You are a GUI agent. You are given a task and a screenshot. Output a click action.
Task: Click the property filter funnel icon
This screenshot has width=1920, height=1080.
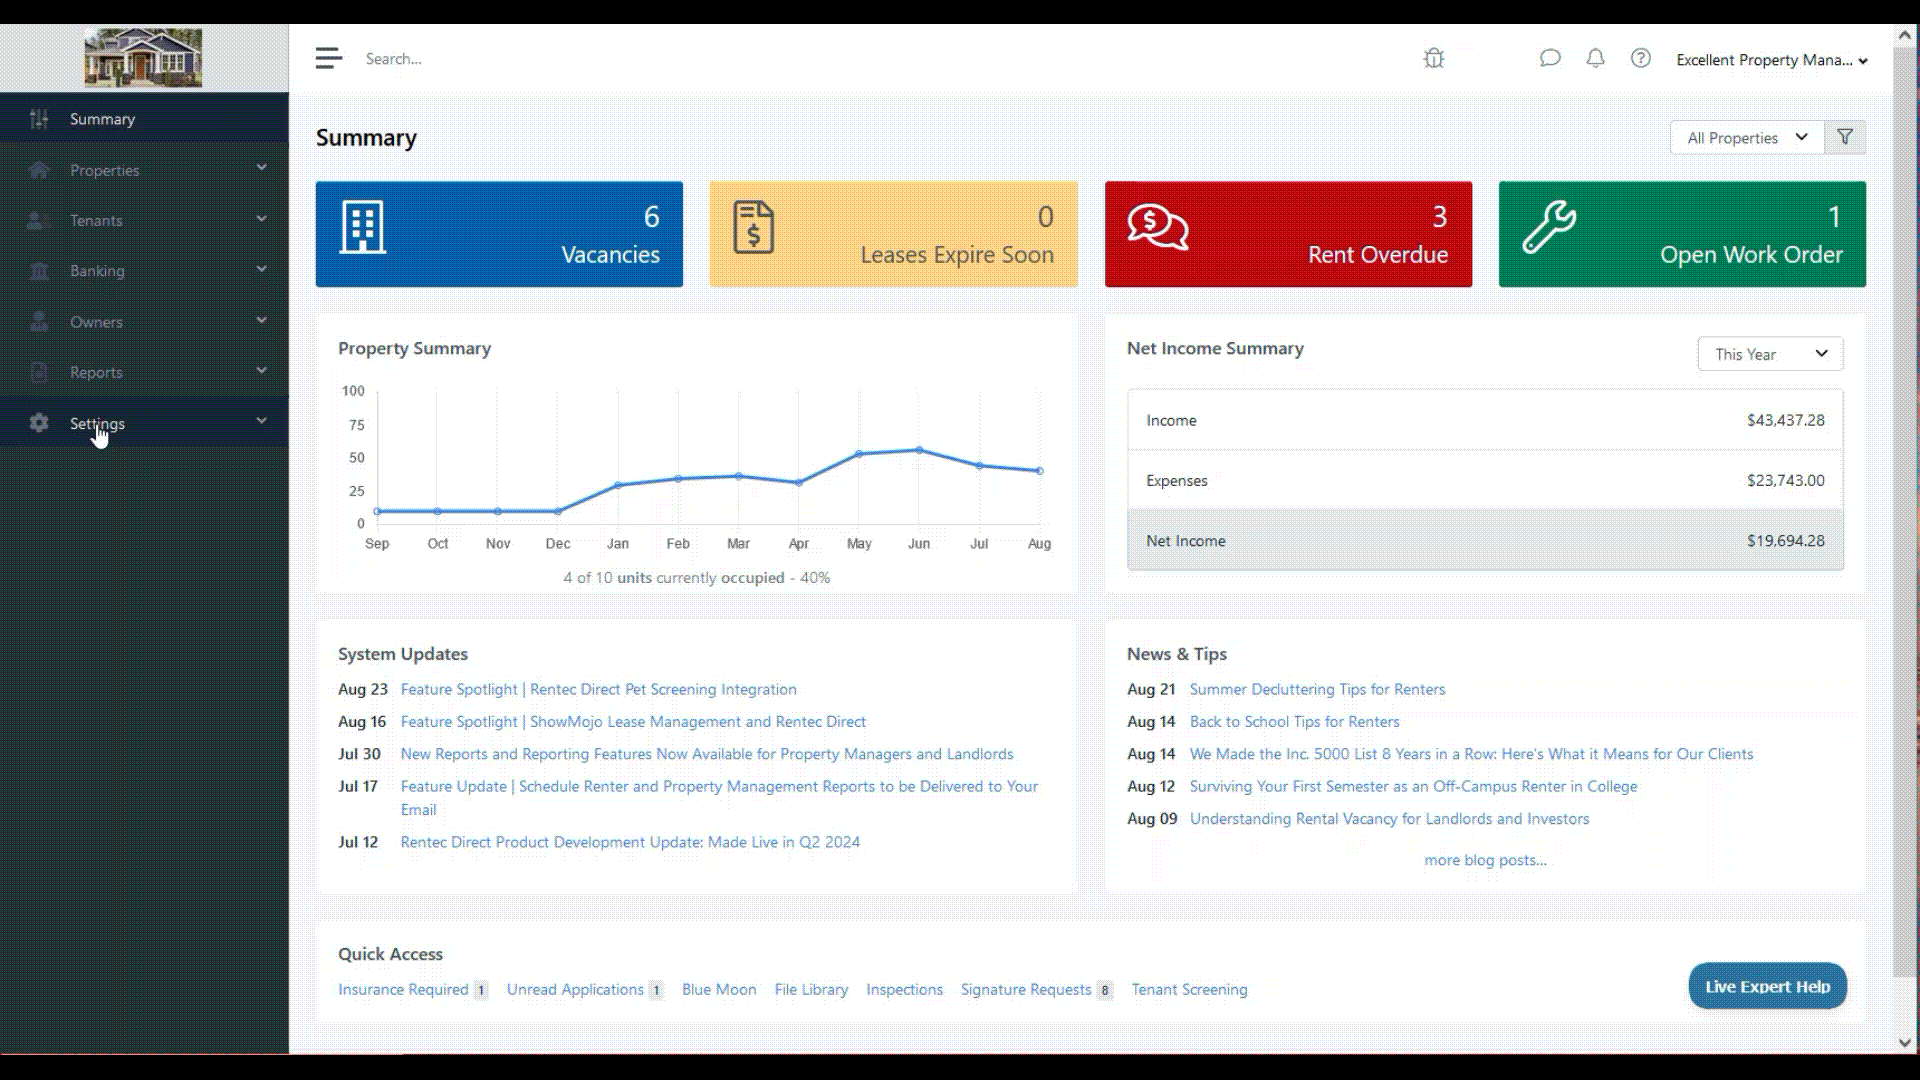coord(1844,137)
